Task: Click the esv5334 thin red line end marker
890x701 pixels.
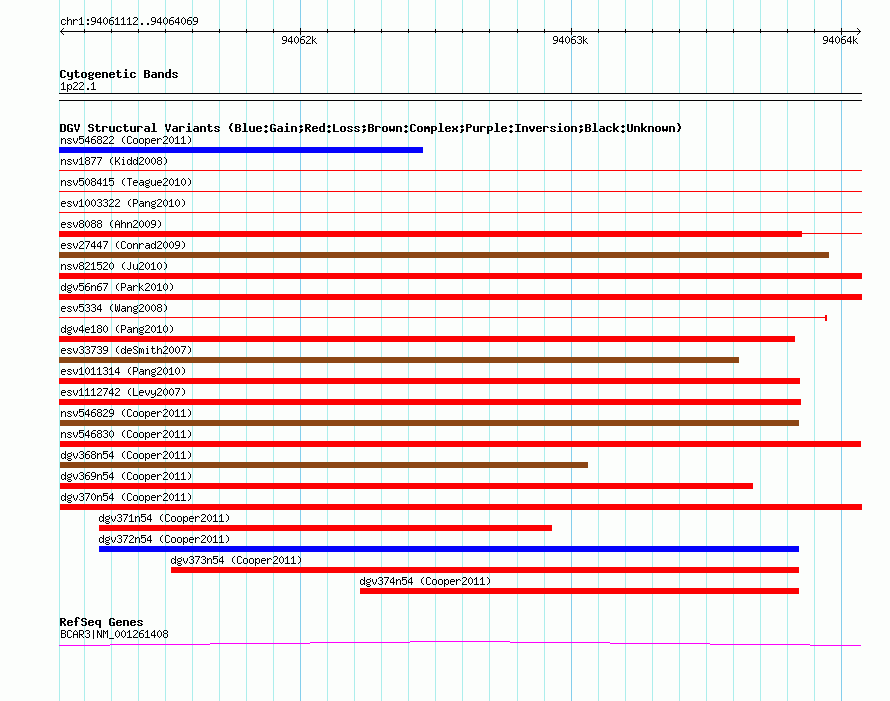Action: point(826,318)
